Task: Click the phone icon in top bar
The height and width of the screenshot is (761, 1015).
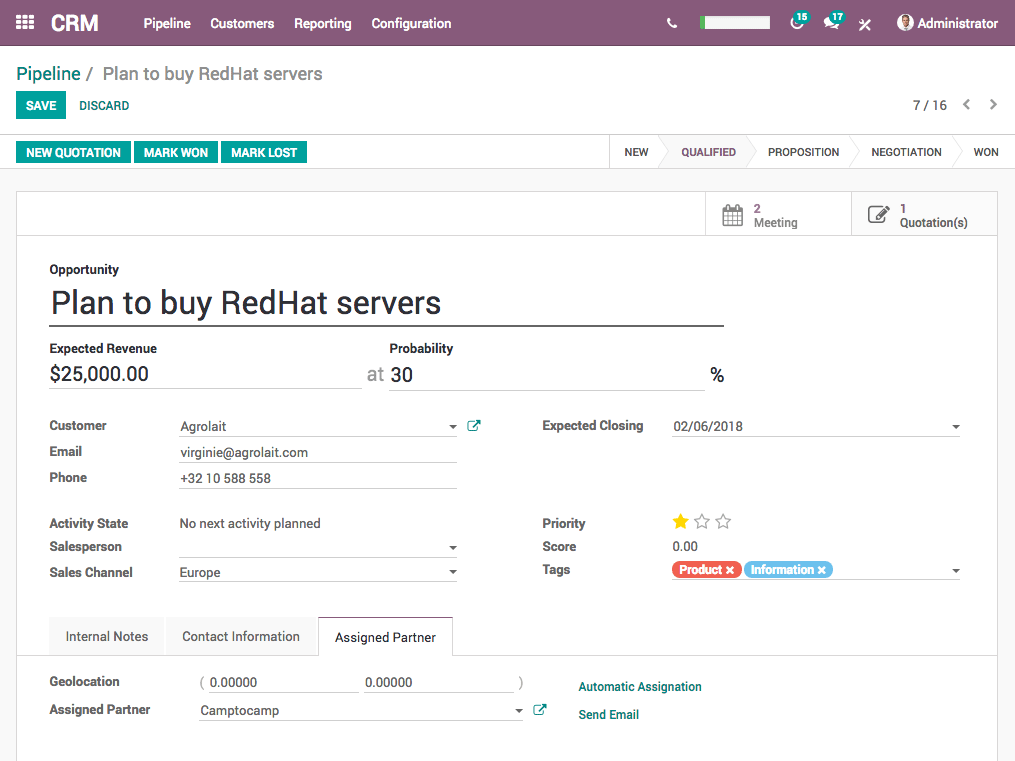Action: pos(671,23)
